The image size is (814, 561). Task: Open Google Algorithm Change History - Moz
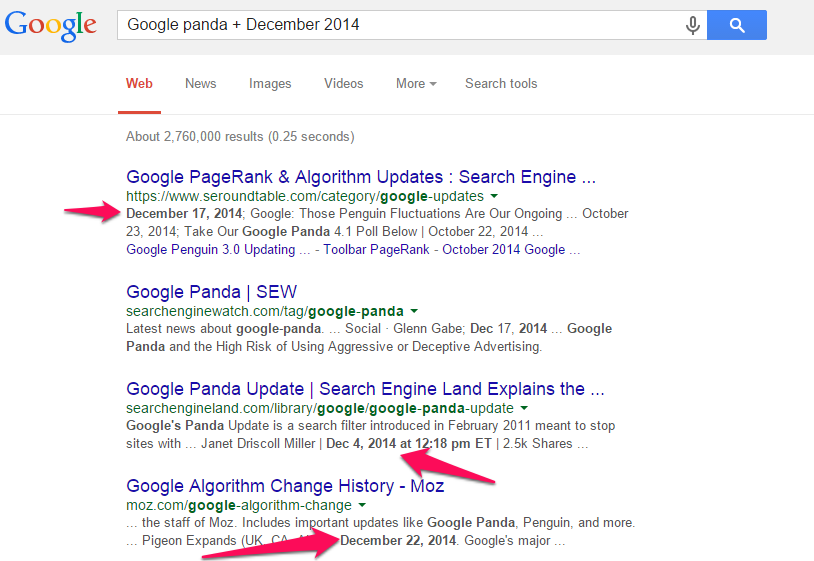click(285, 486)
